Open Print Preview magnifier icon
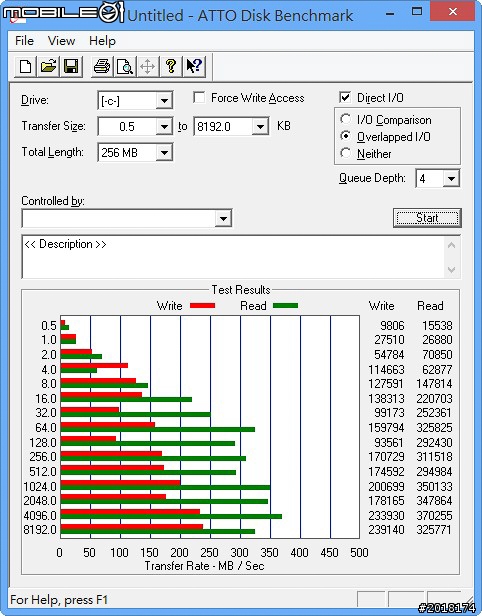Image resolution: width=482 pixels, height=616 pixels. (125, 66)
